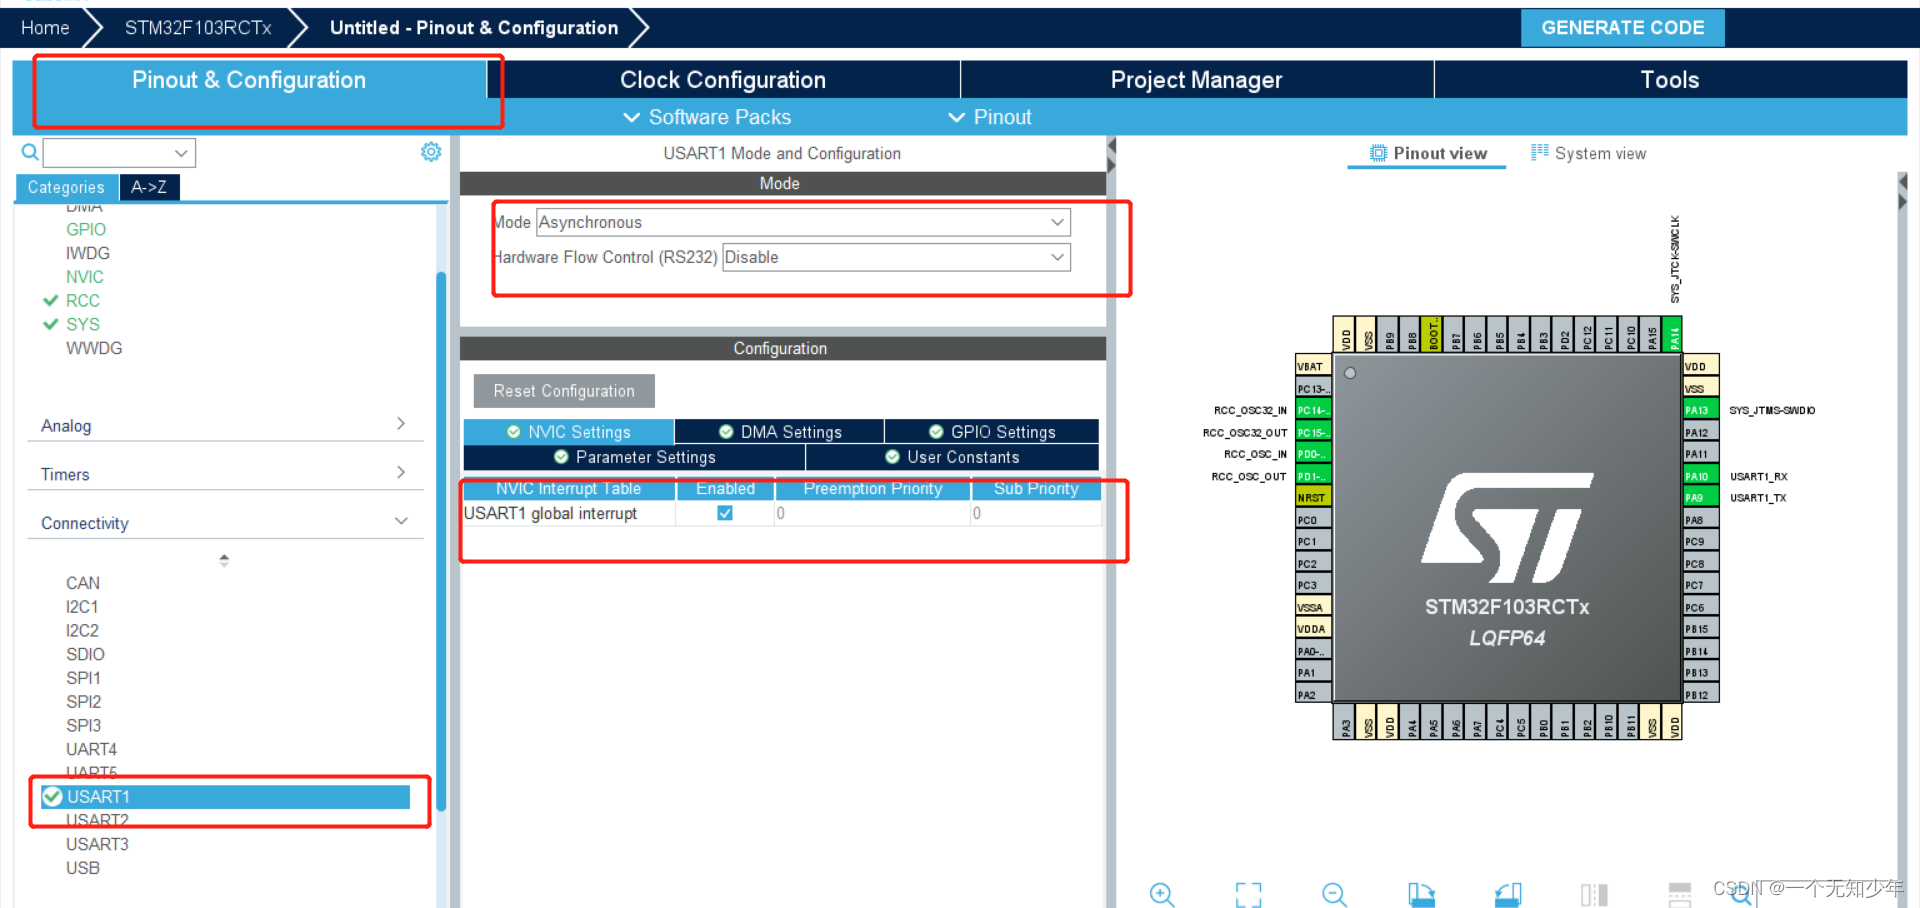Screen dimensions: 1920x908
Task: Rotate the chip clockwise
Action: (x=1421, y=893)
